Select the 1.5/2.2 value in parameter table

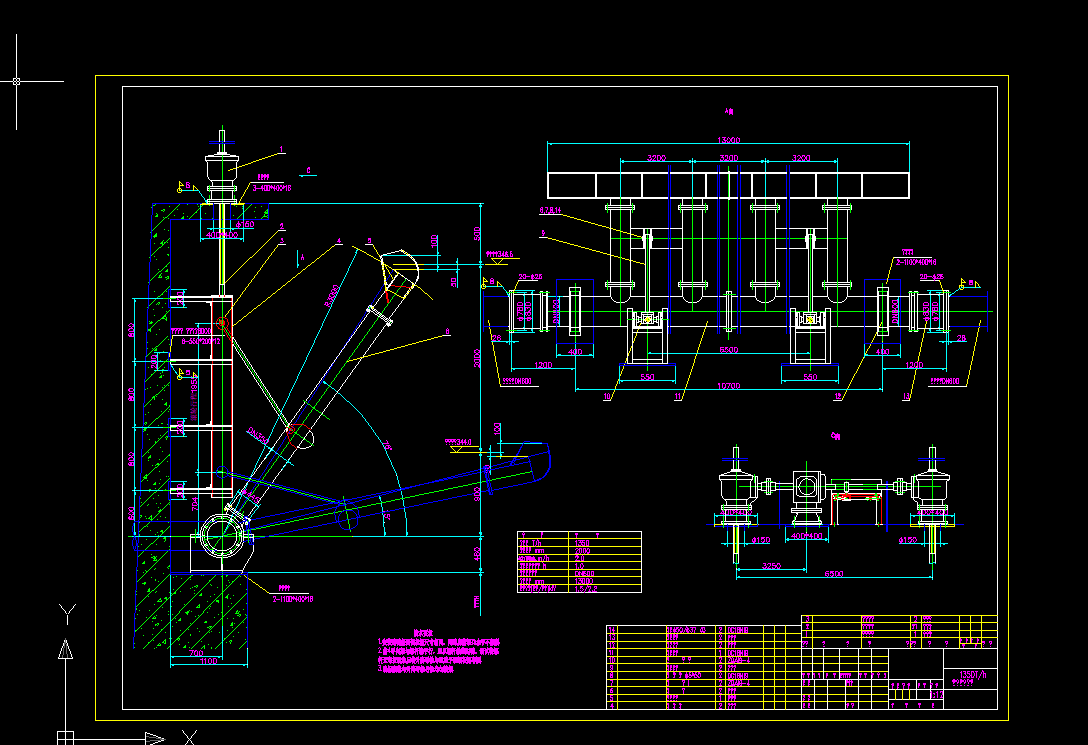click(x=586, y=588)
